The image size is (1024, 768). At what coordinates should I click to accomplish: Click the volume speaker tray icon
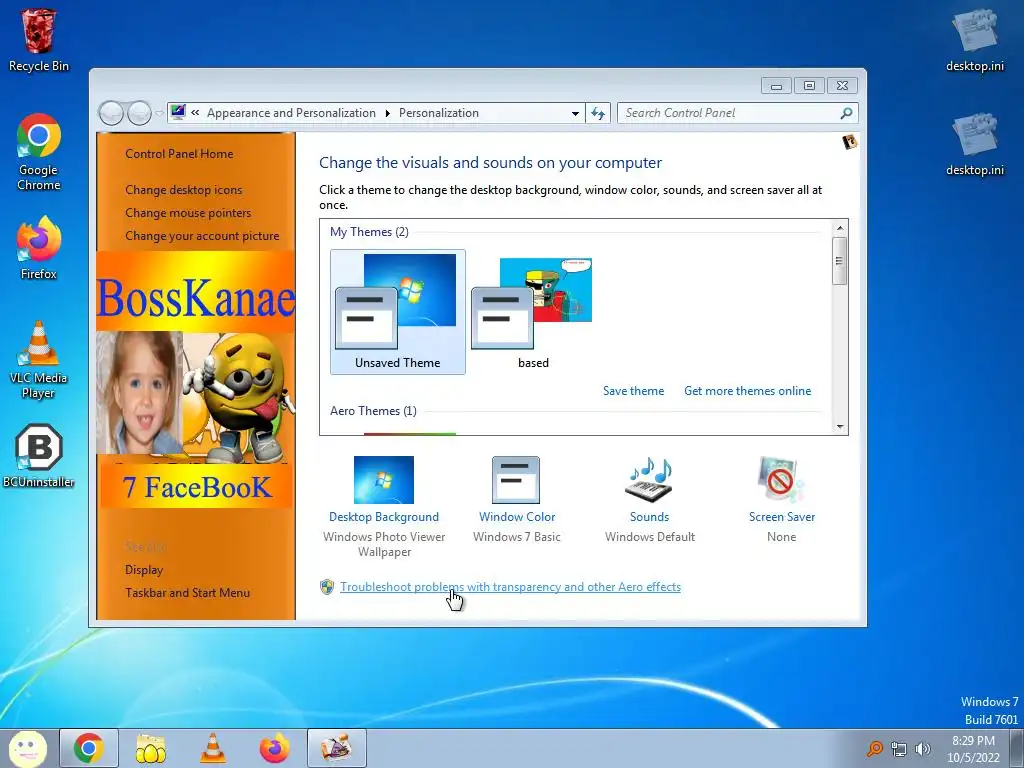pyautogui.click(x=923, y=749)
